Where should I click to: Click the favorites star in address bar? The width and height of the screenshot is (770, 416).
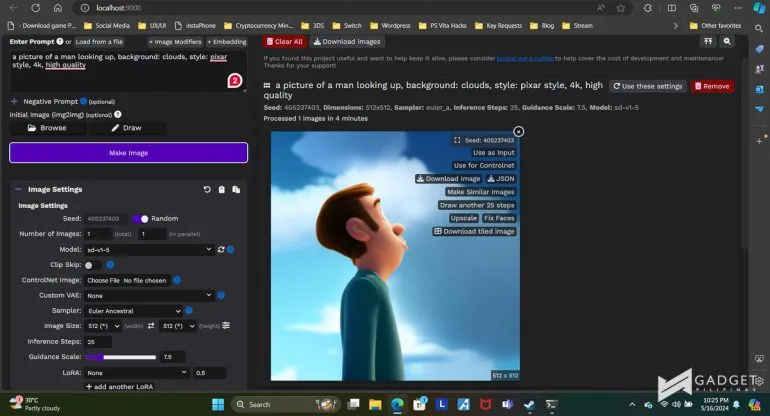[621, 8]
